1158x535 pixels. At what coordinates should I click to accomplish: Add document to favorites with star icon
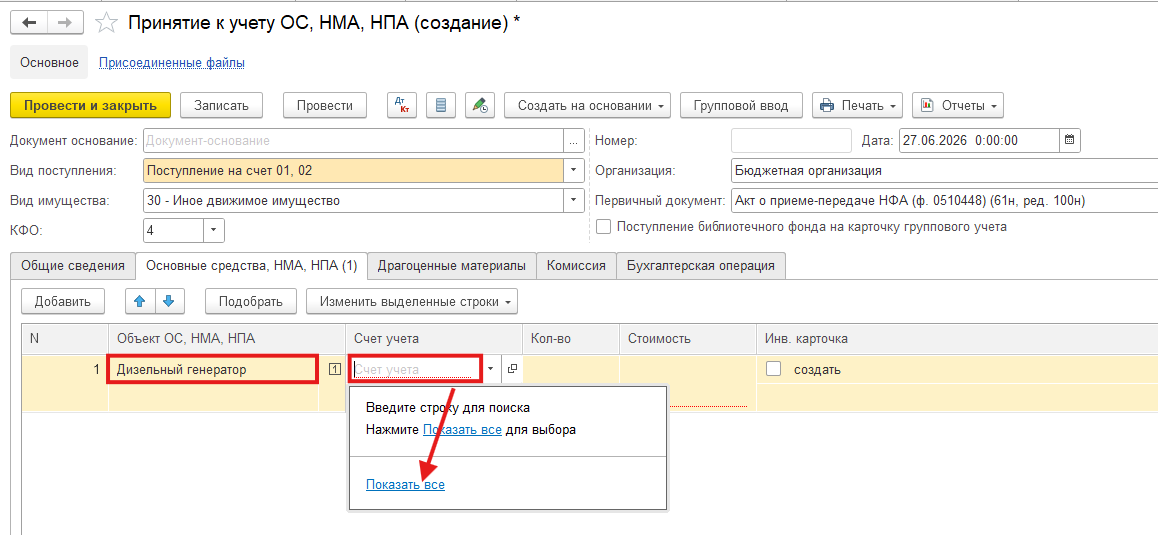point(107,23)
